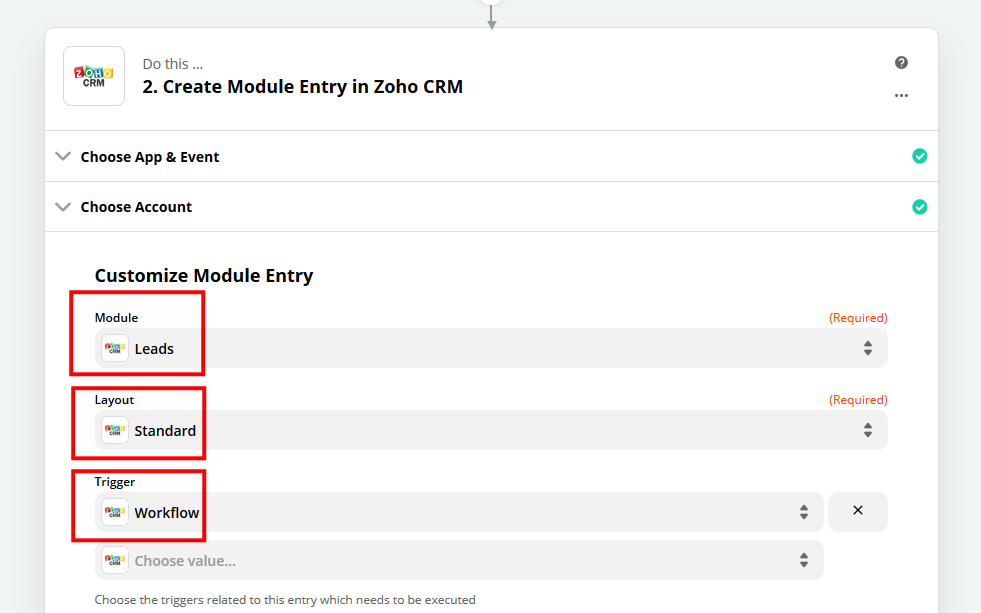
Task: Click the Layout dropdown arrows
Action: tap(867, 430)
